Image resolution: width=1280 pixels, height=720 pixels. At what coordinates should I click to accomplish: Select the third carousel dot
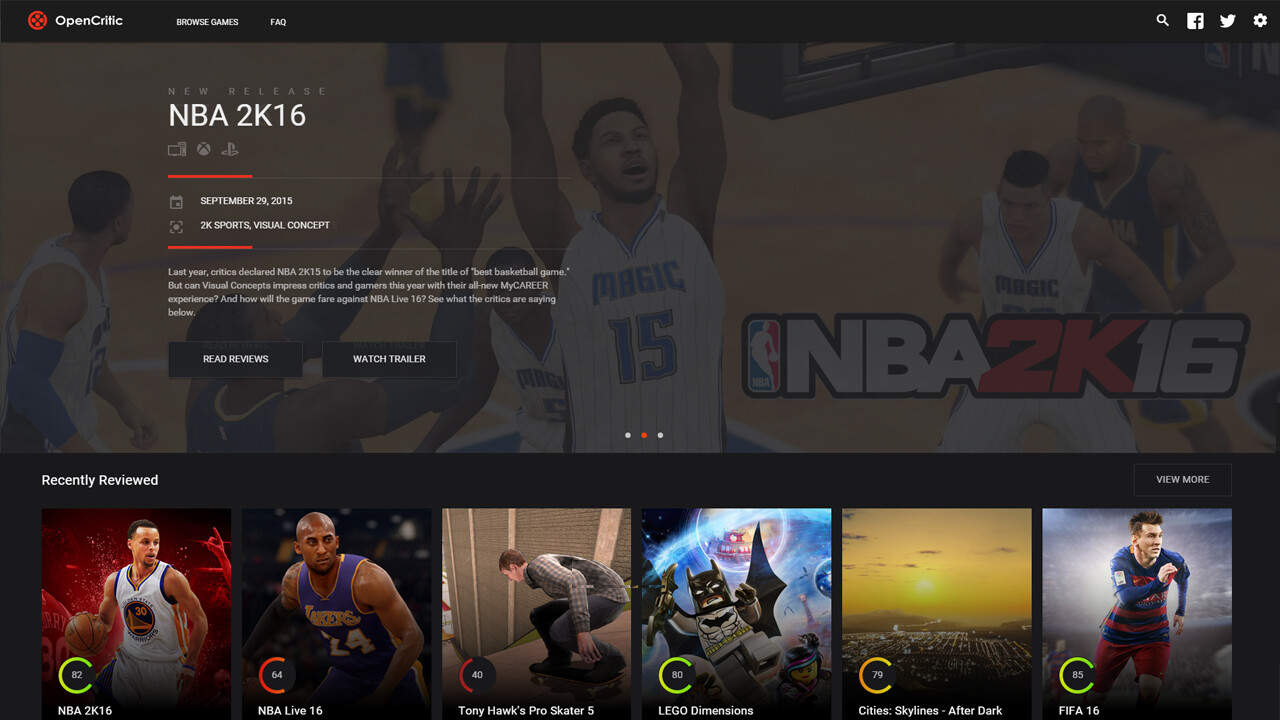(x=660, y=435)
